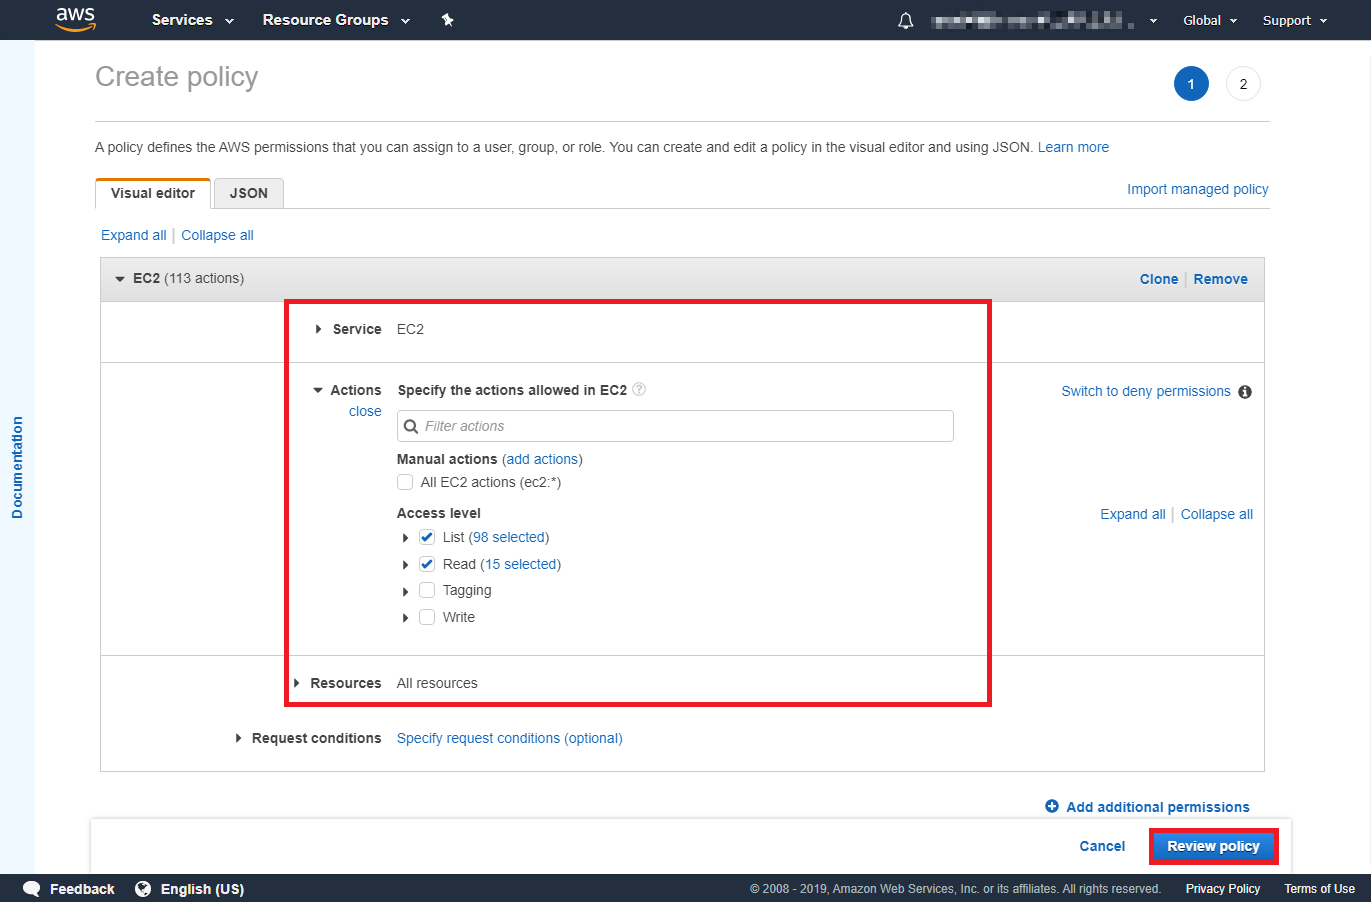Click info icon next to deny permissions
Image resolution: width=1371 pixels, height=902 pixels.
coord(1245,392)
